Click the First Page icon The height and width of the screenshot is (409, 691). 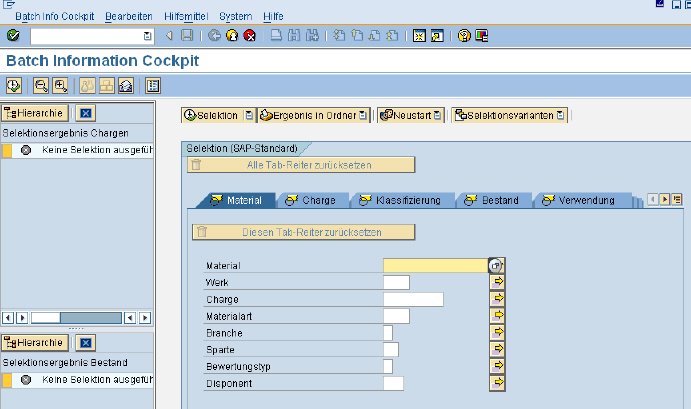(x=339, y=35)
